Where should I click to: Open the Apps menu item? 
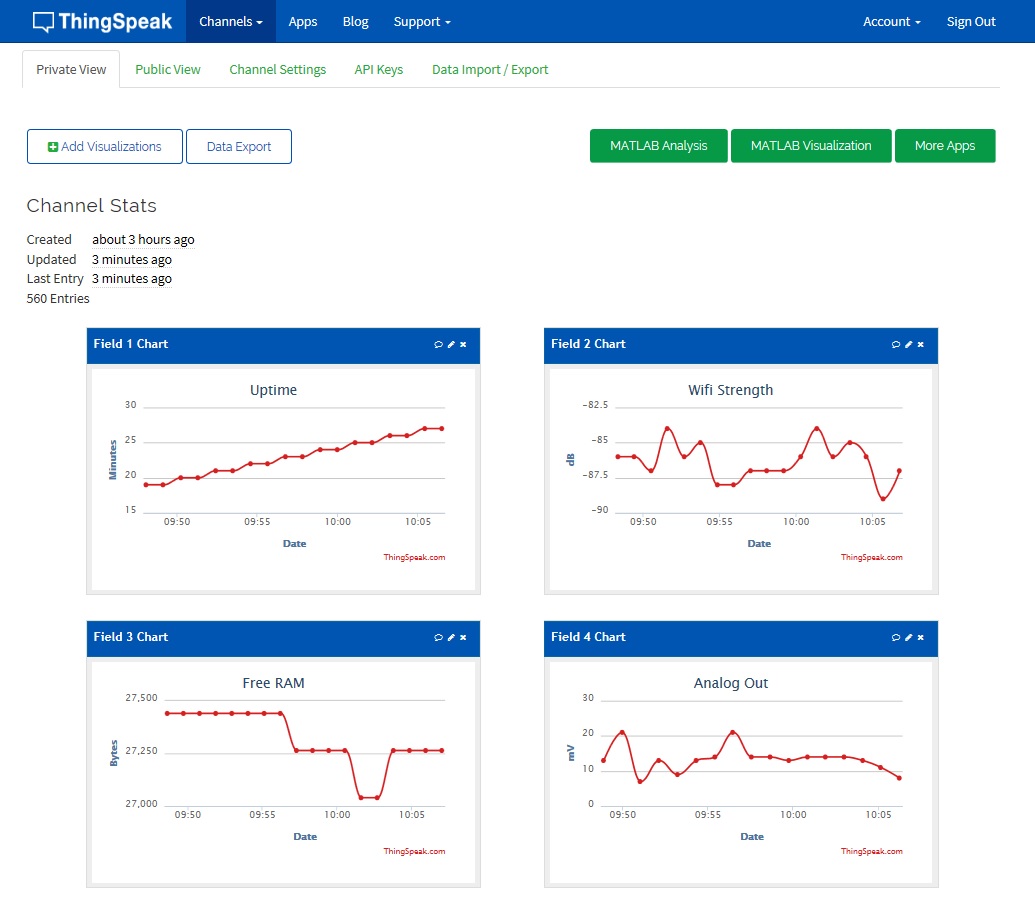[303, 22]
